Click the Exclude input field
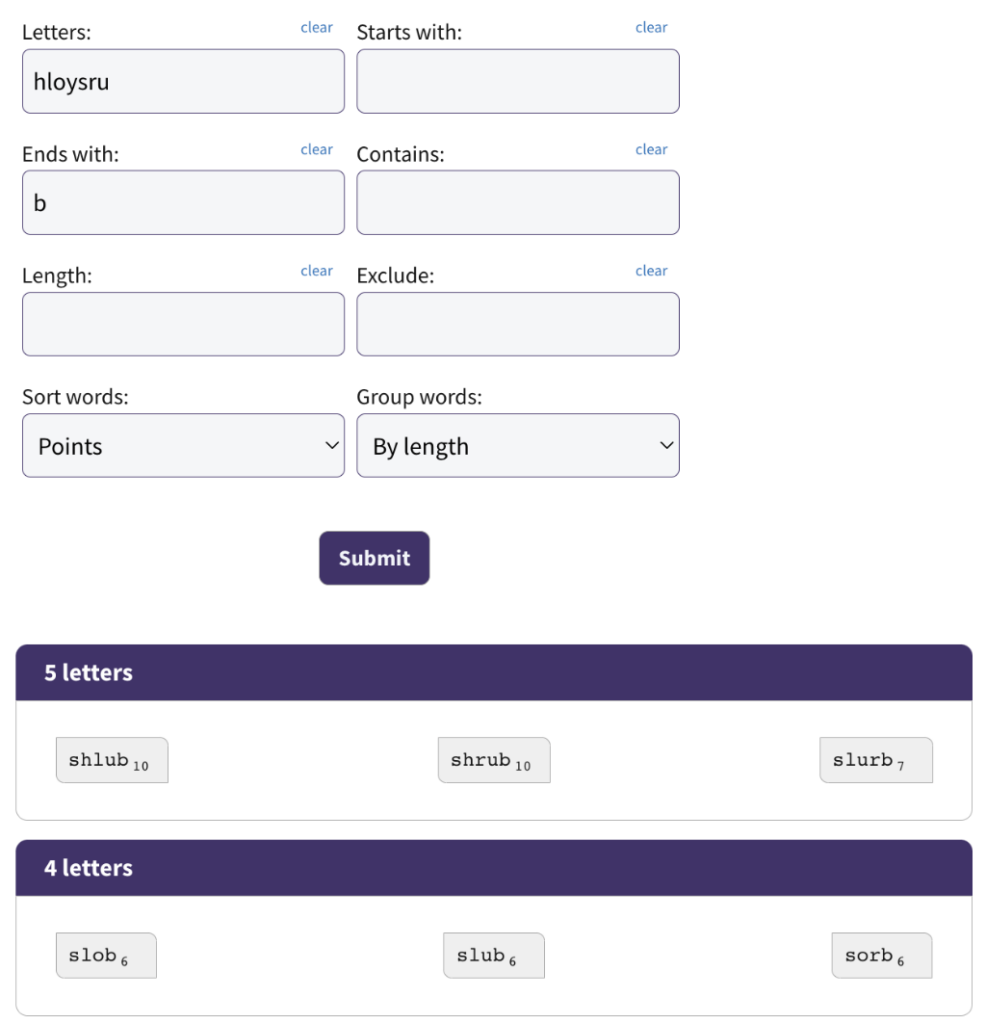This screenshot has width=986, height=1024. tap(518, 324)
